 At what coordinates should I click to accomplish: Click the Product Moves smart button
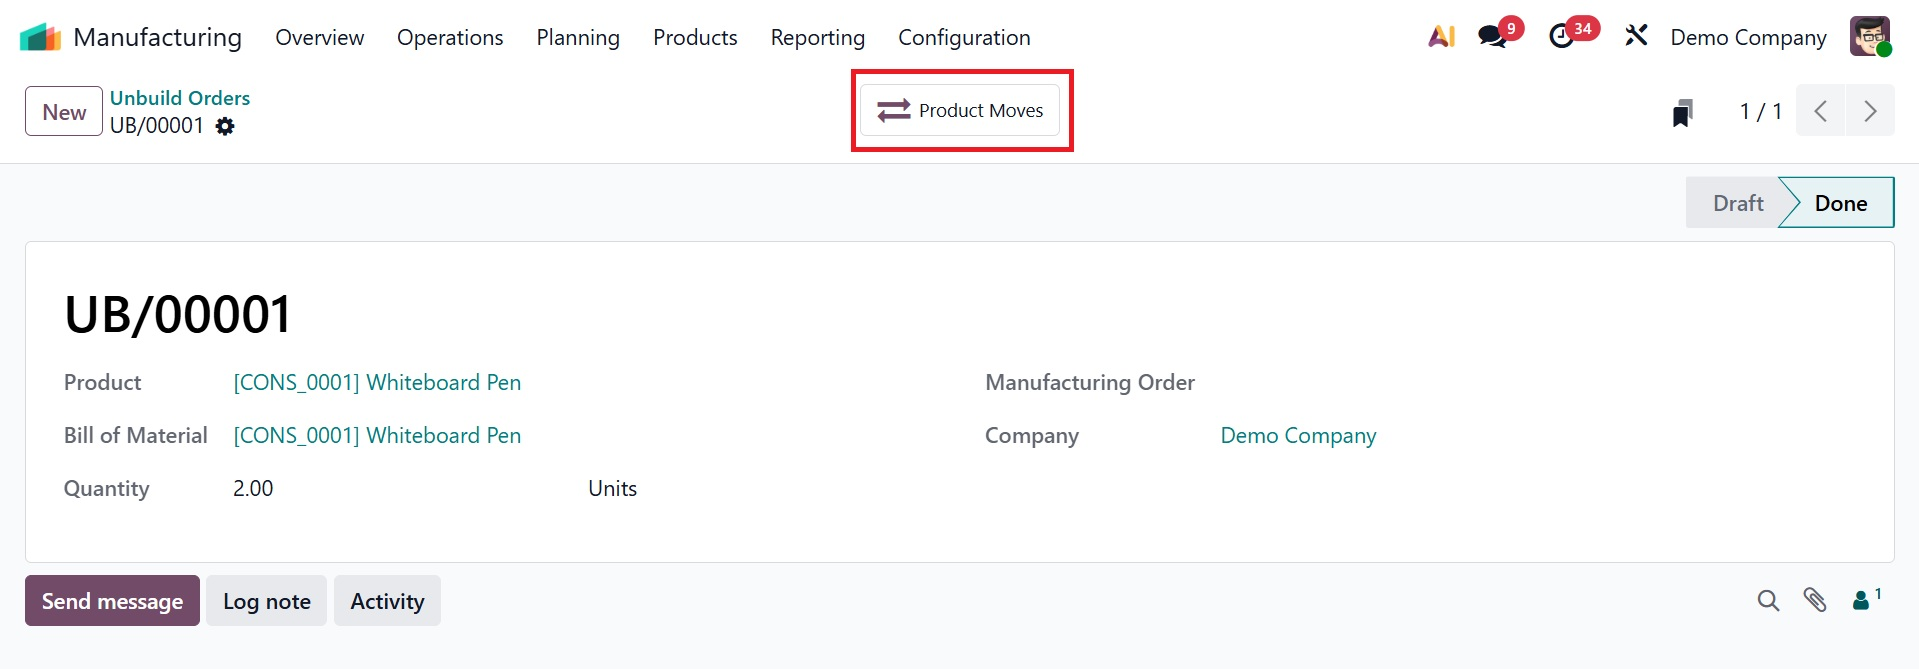coord(960,110)
